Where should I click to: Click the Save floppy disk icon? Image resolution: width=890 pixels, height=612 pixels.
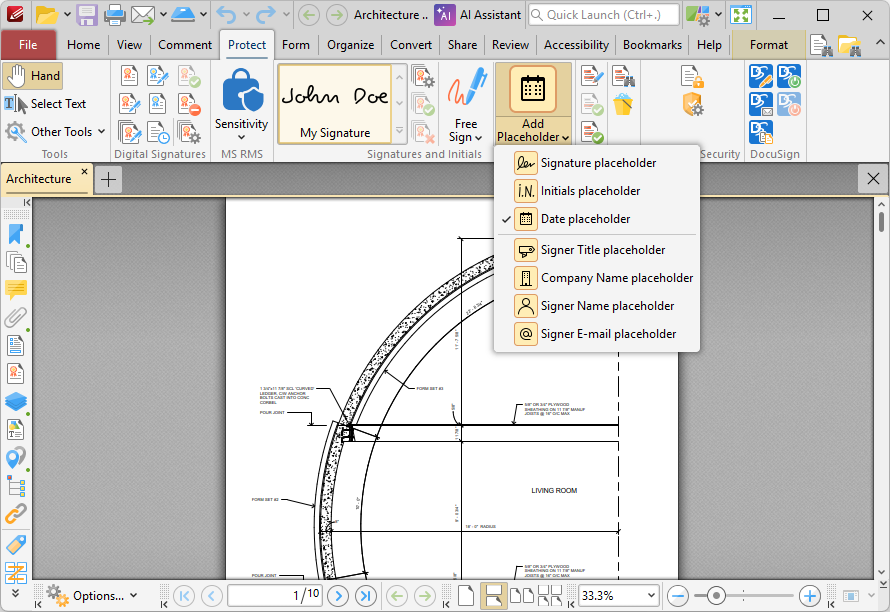87,15
